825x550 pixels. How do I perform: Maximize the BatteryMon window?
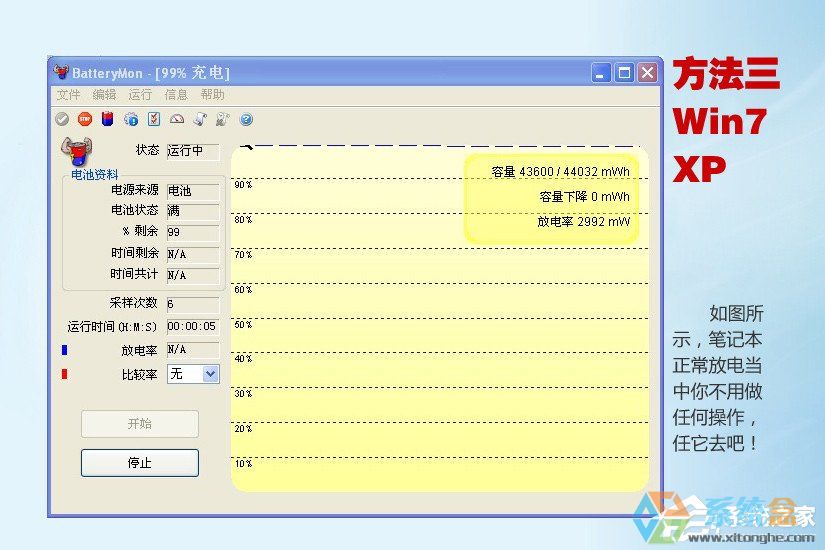pos(624,73)
